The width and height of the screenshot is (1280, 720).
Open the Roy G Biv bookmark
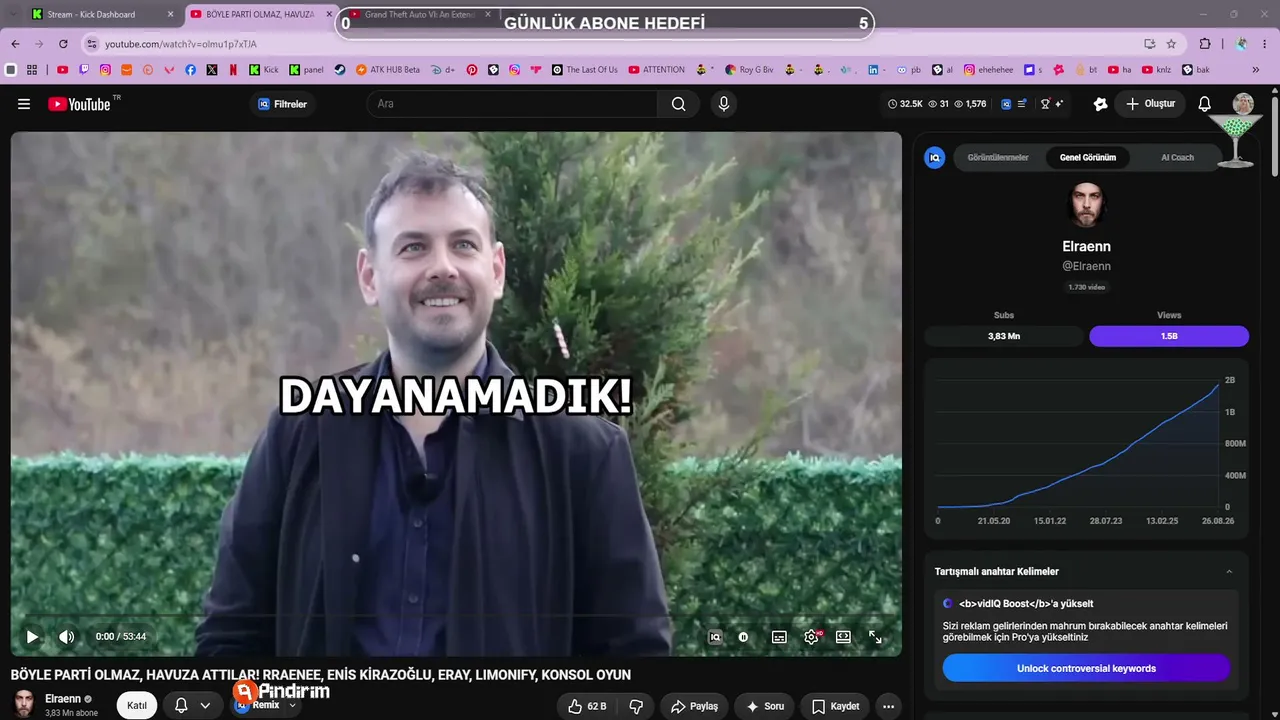[x=749, y=70]
